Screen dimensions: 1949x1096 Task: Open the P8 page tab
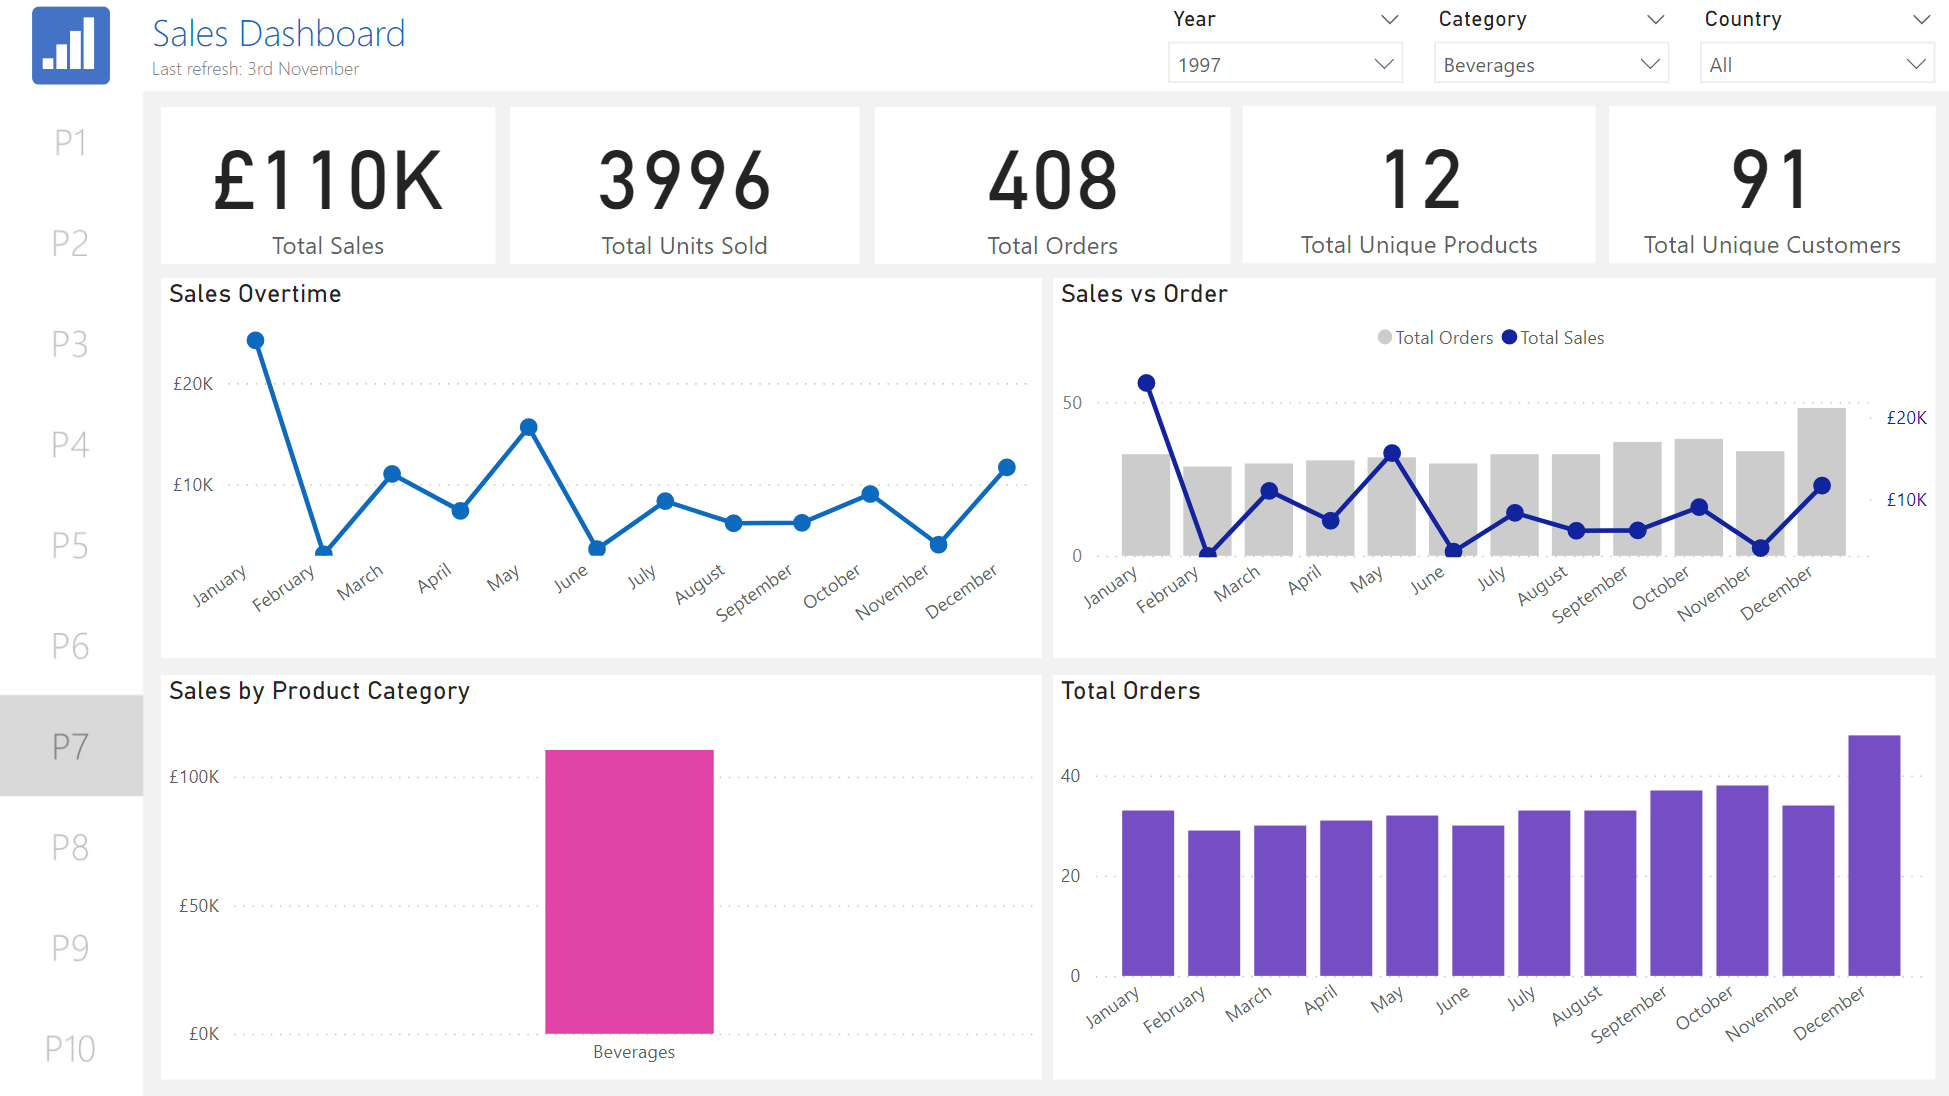(70, 847)
